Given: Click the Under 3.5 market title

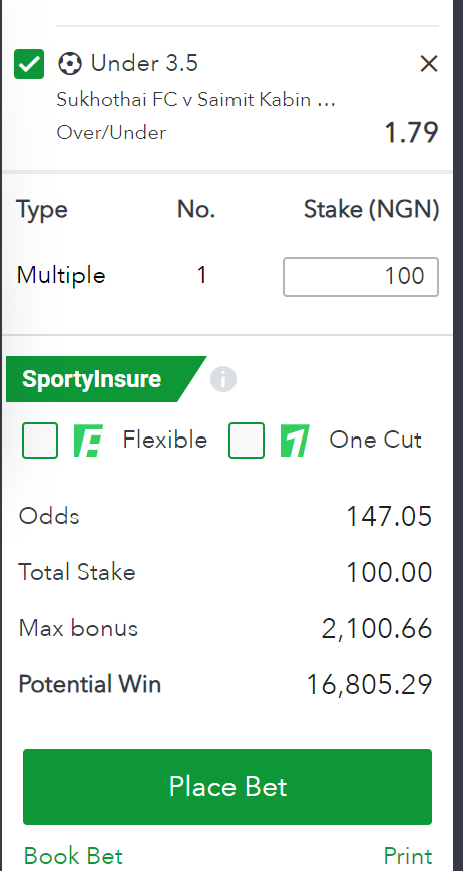Looking at the screenshot, I should [144, 64].
